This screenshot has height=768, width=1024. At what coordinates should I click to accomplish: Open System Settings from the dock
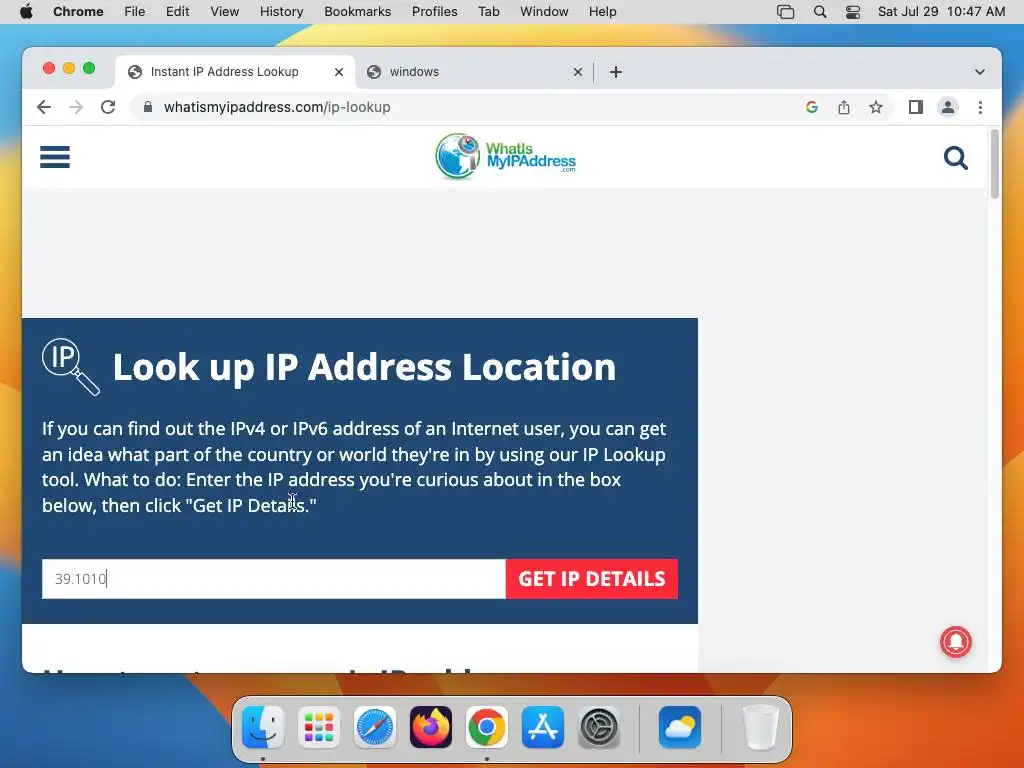pyautogui.click(x=599, y=727)
